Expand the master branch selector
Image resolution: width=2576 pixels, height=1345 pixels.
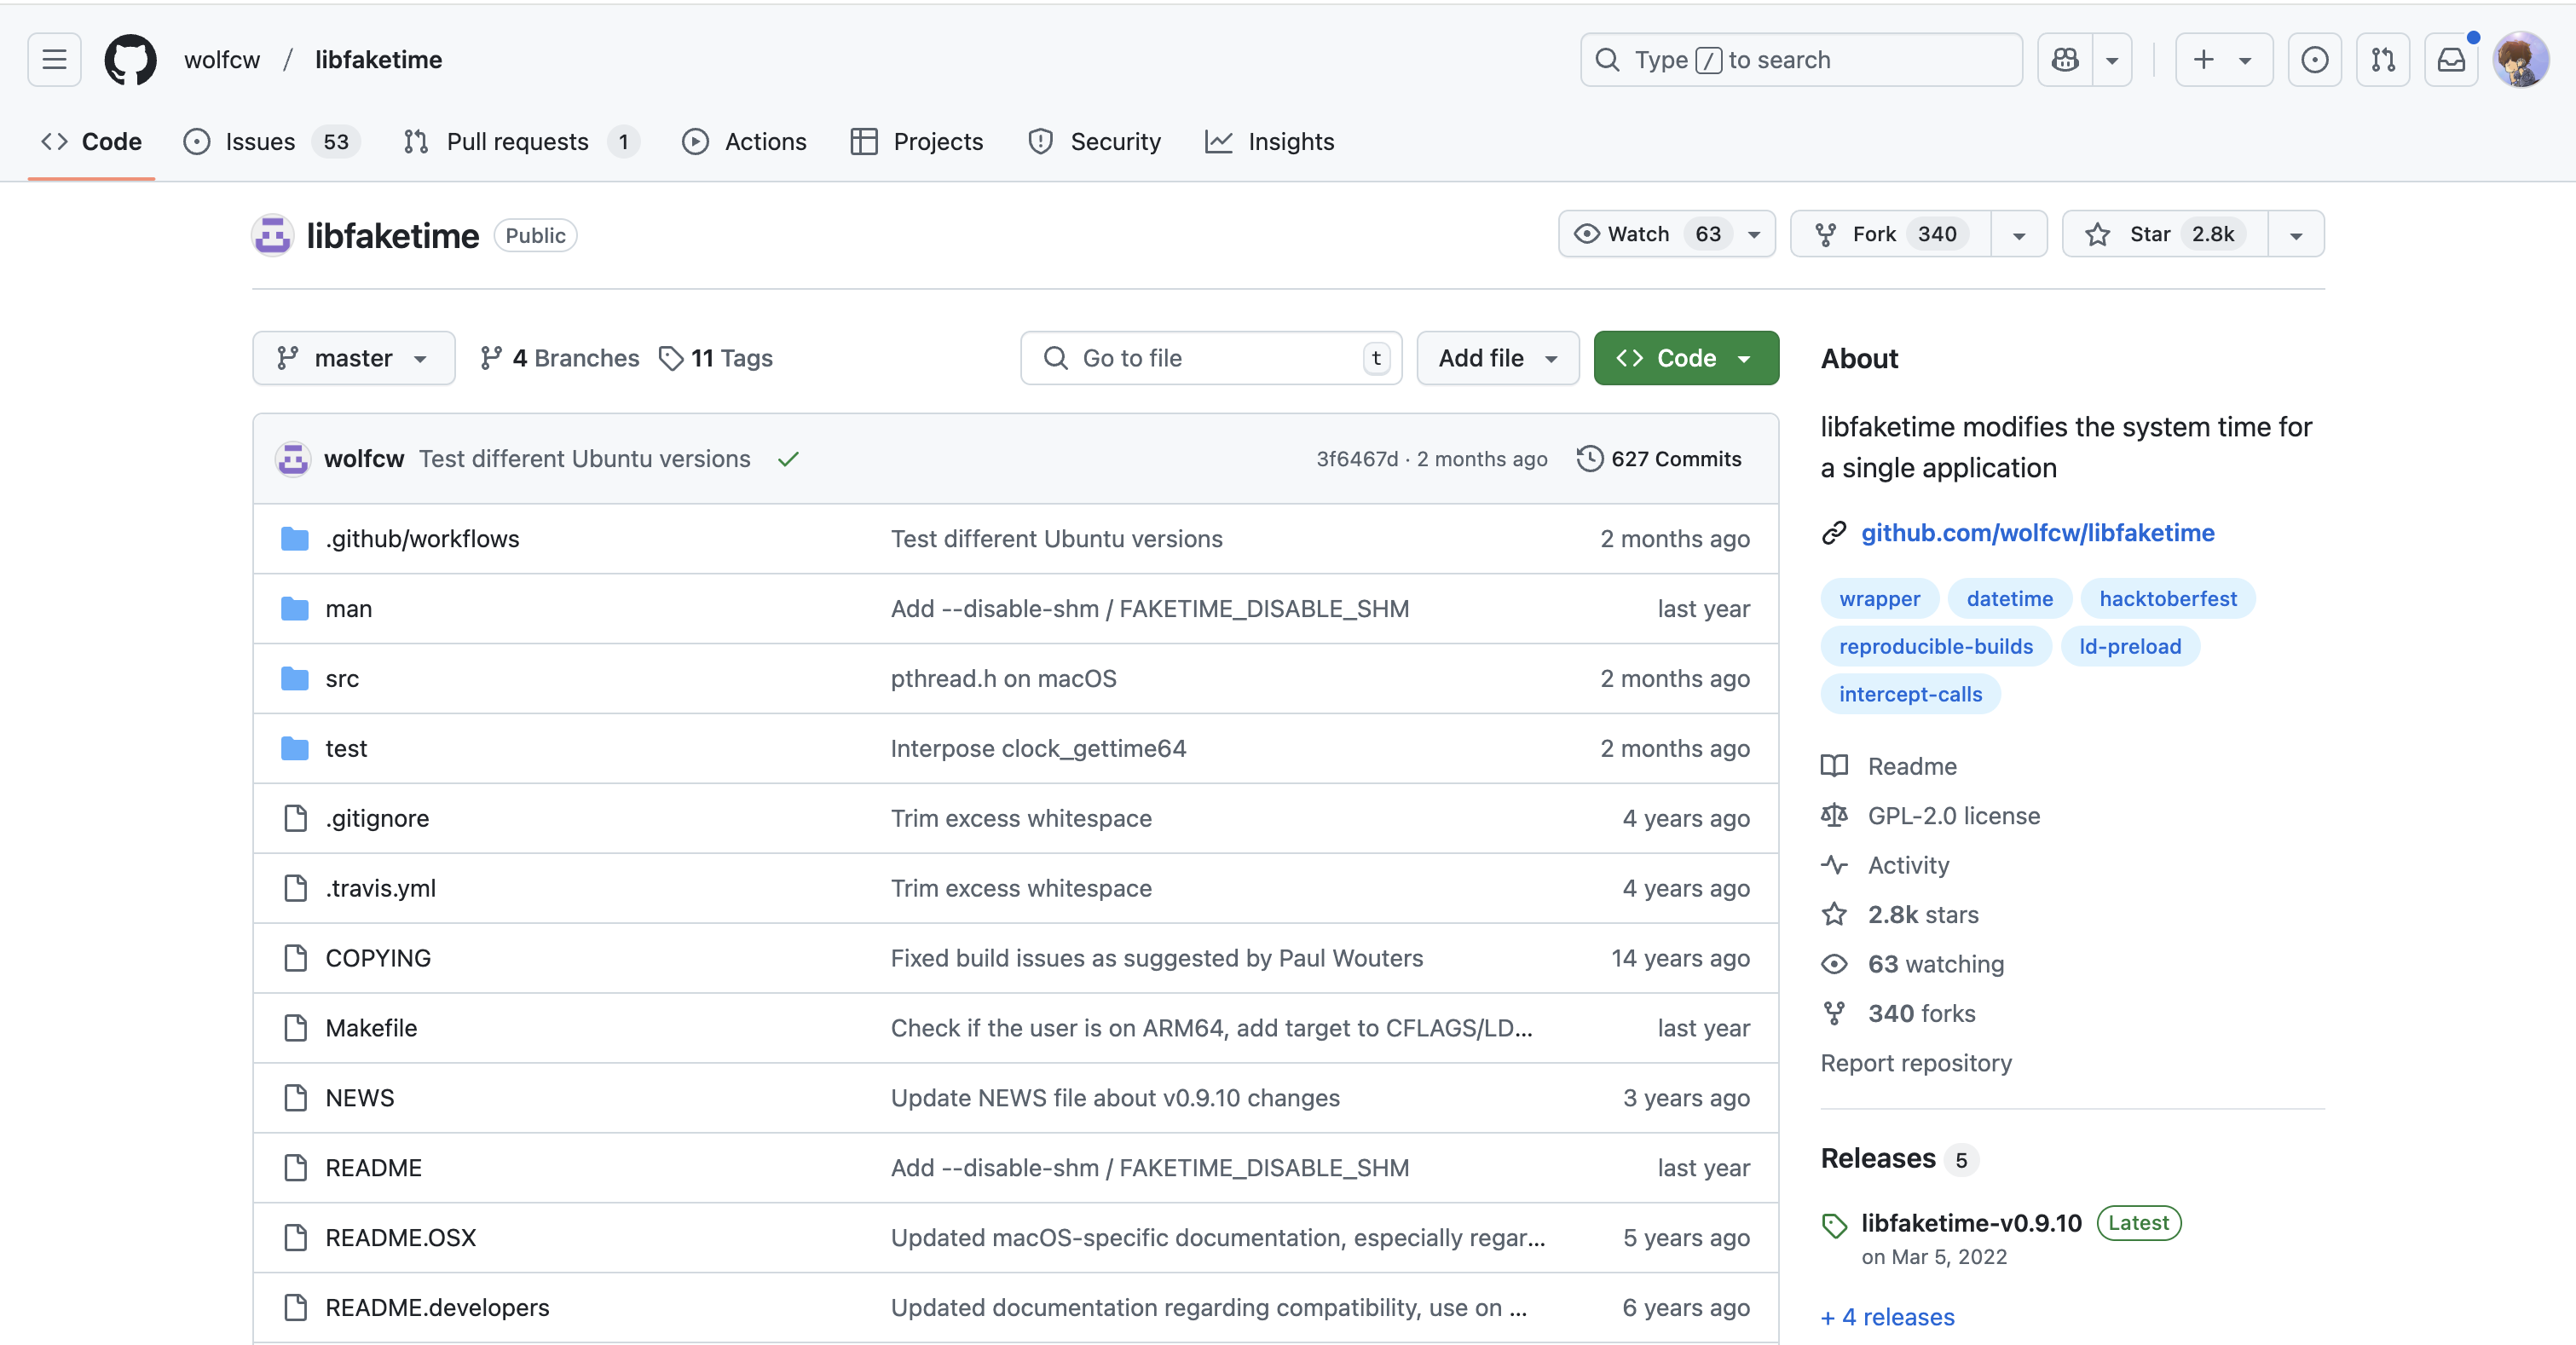353,358
